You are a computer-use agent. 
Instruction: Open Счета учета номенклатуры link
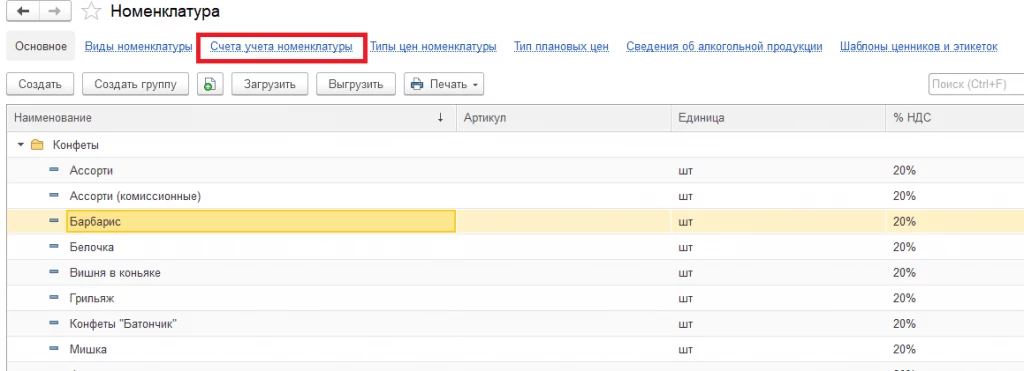point(281,46)
